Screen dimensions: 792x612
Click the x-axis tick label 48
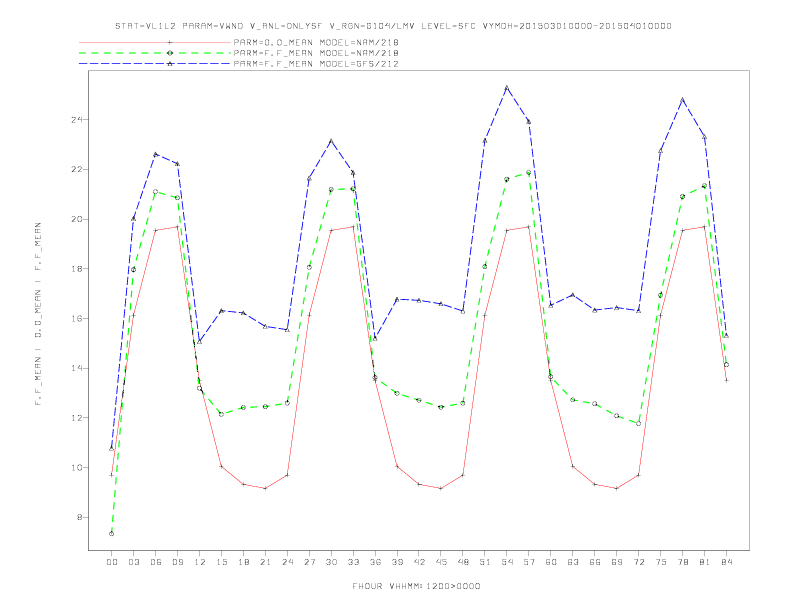[x=463, y=562]
